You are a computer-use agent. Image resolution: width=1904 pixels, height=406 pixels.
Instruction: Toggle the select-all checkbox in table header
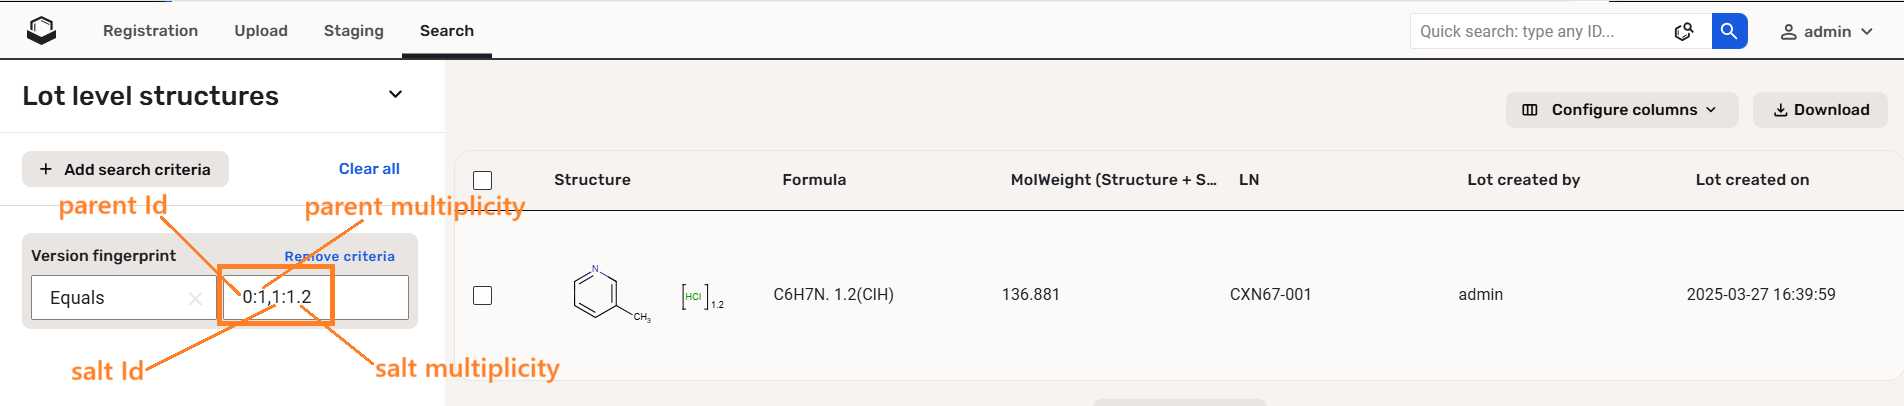coord(483,180)
